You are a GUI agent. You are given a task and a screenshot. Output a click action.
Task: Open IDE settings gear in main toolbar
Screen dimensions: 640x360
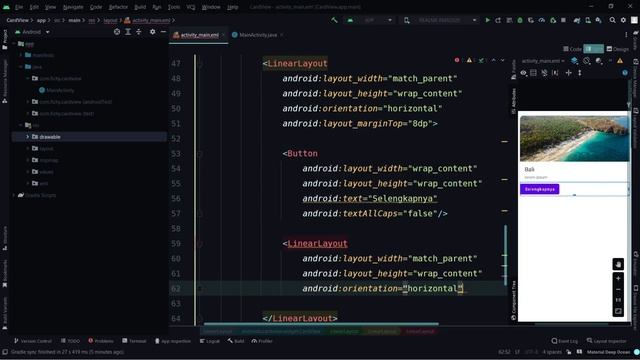click(623, 20)
